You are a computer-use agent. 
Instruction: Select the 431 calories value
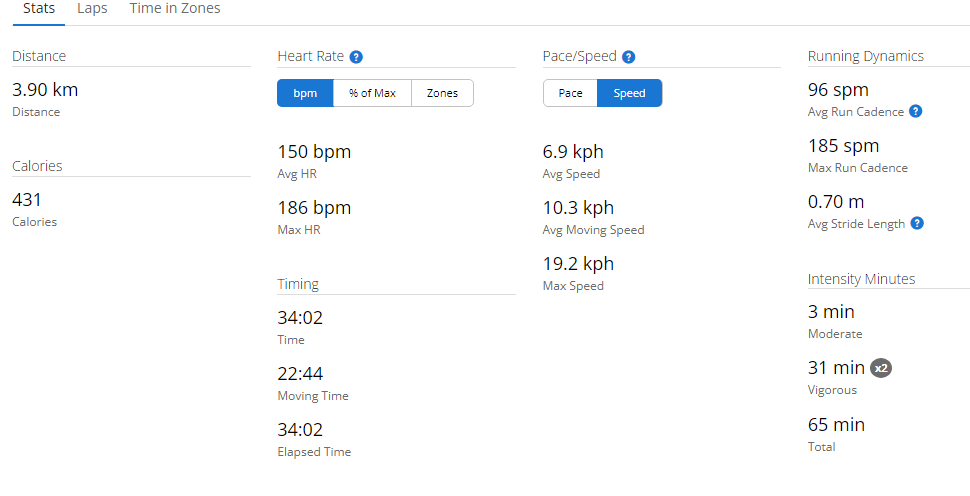27,200
